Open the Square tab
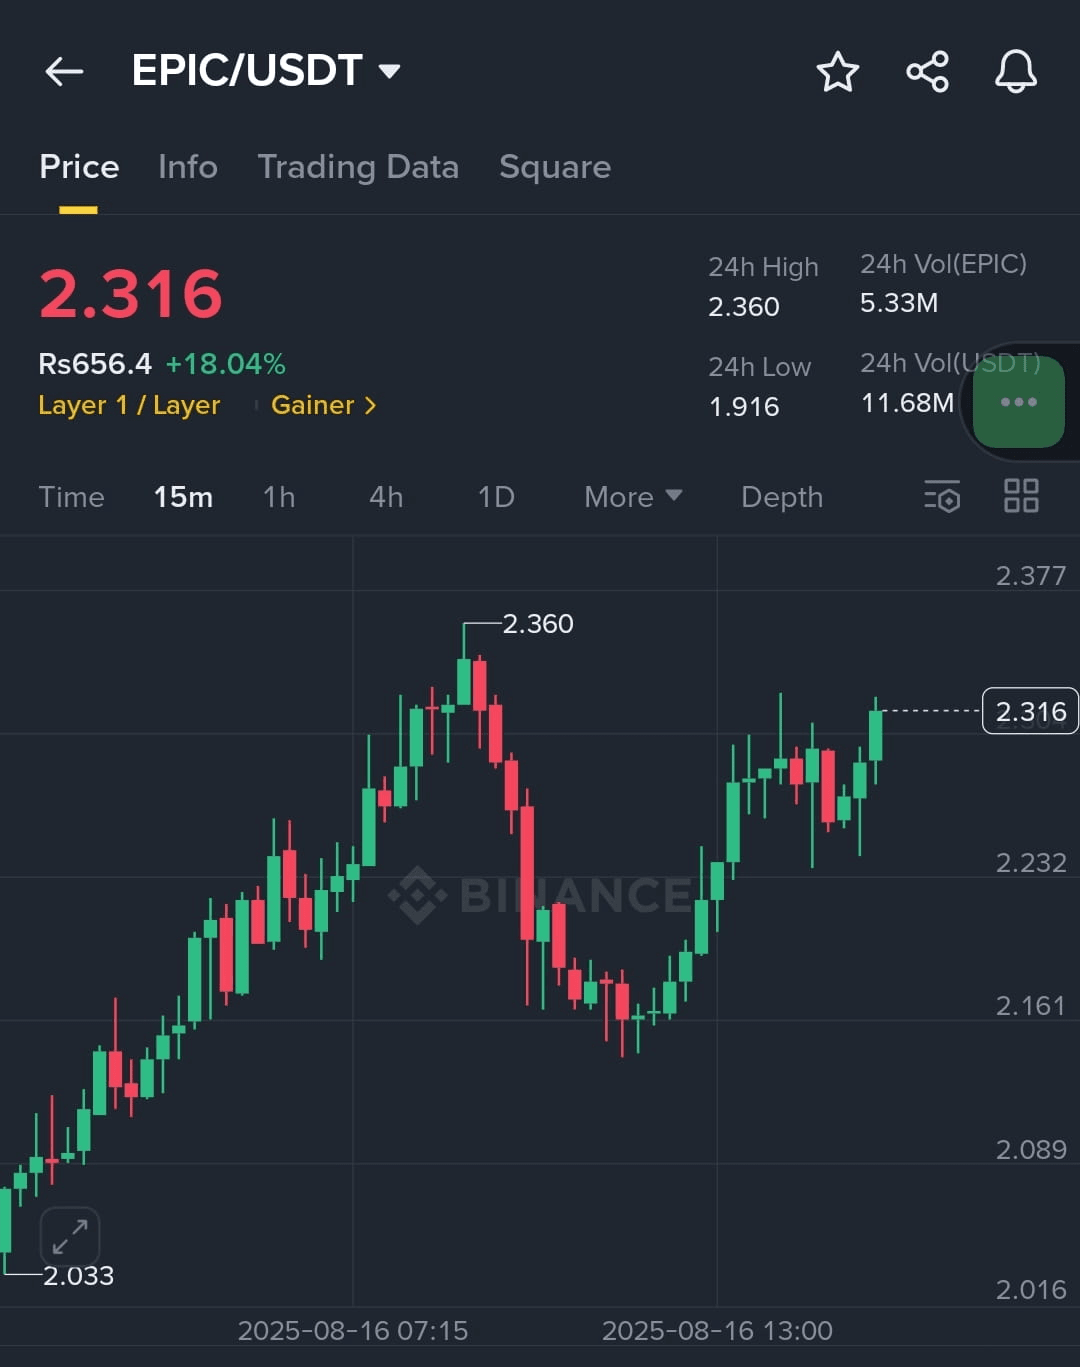This screenshot has height=1367, width=1080. pos(555,167)
